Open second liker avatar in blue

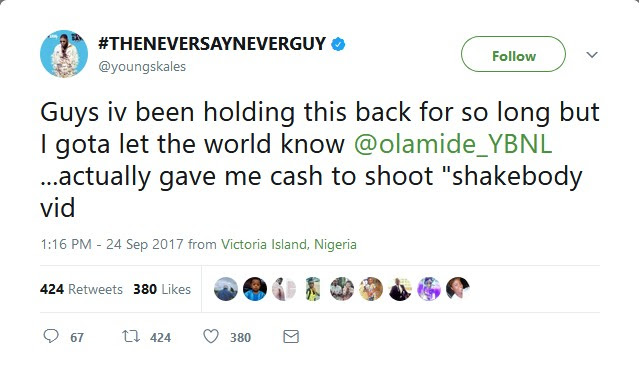click(255, 289)
